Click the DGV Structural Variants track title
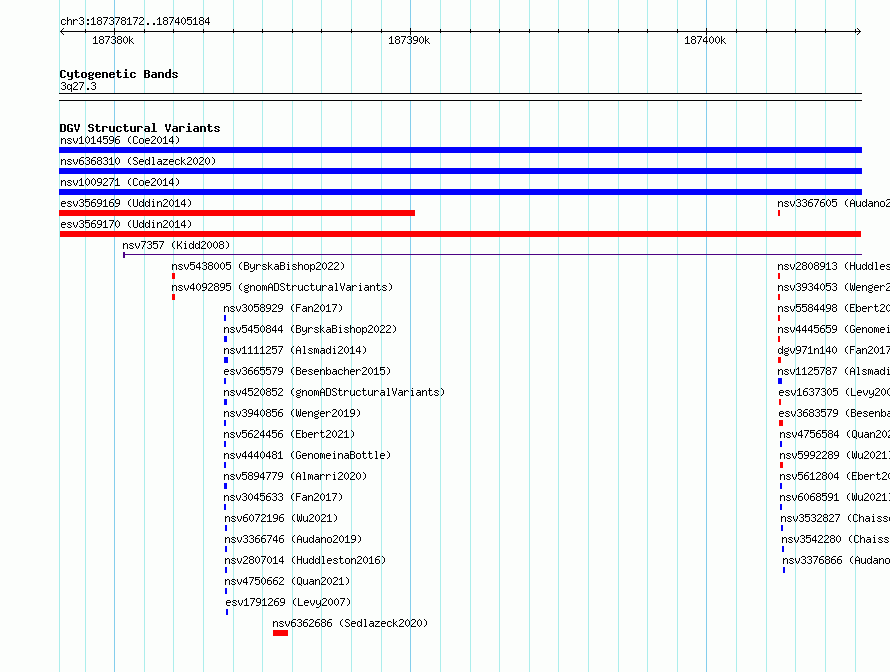 point(140,128)
